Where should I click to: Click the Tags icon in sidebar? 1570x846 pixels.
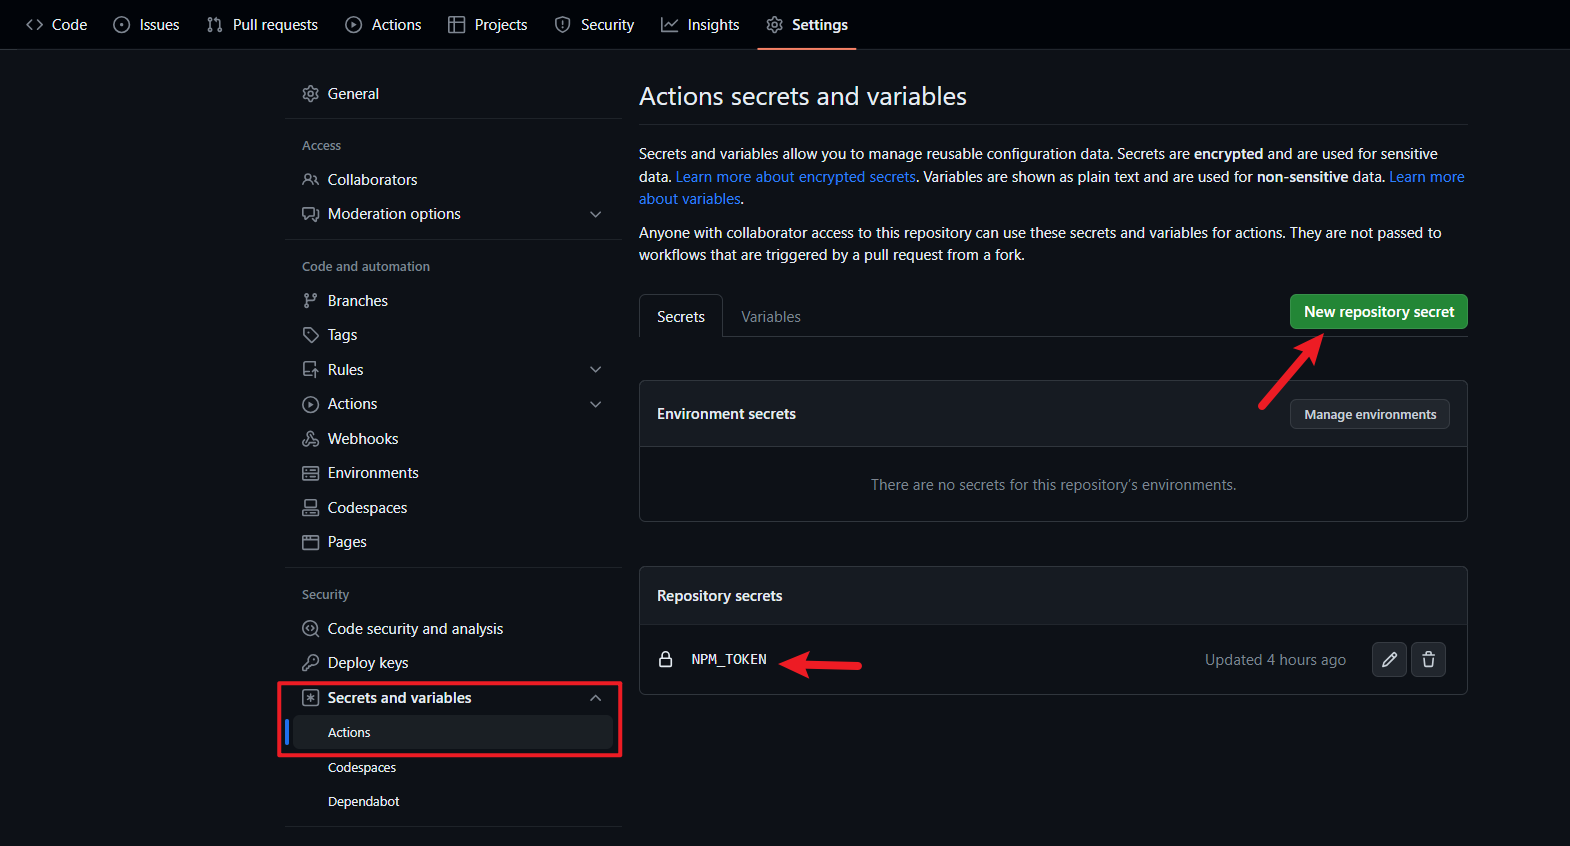[x=311, y=335]
